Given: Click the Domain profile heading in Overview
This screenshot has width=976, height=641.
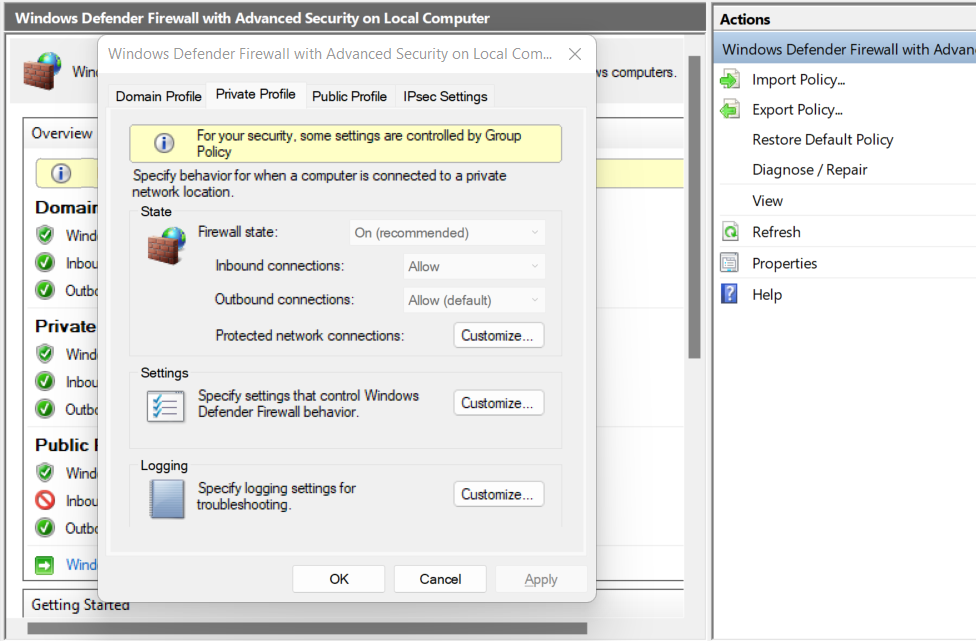Looking at the screenshot, I should [66, 207].
